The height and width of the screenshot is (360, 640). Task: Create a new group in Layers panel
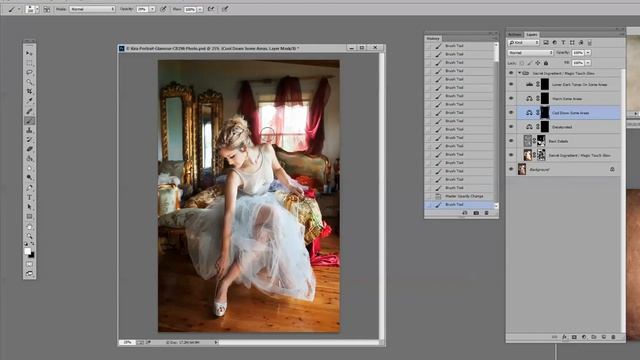click(594, 337)
